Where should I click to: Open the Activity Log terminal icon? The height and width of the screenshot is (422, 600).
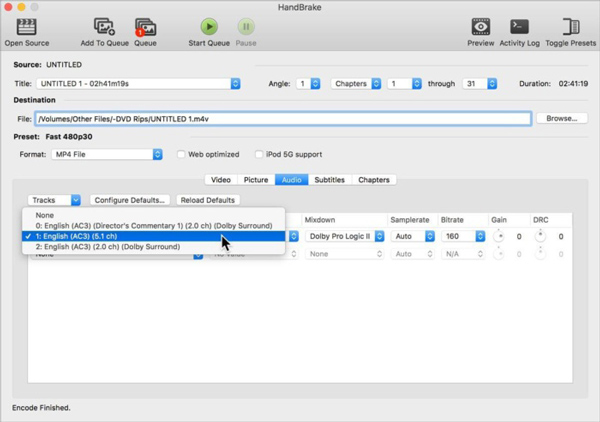[x=519, y=27]
